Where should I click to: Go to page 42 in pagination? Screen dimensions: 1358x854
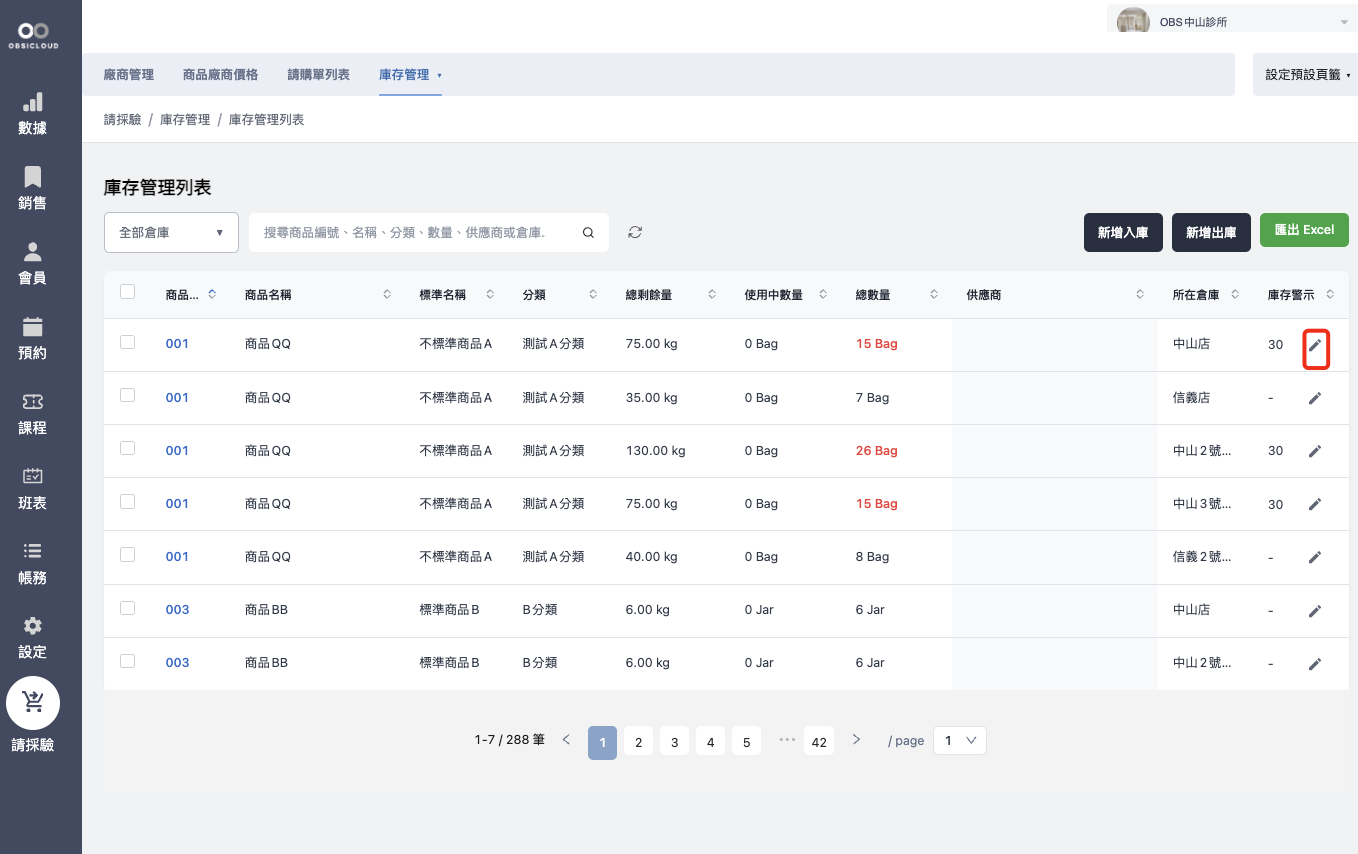(819, 741)
